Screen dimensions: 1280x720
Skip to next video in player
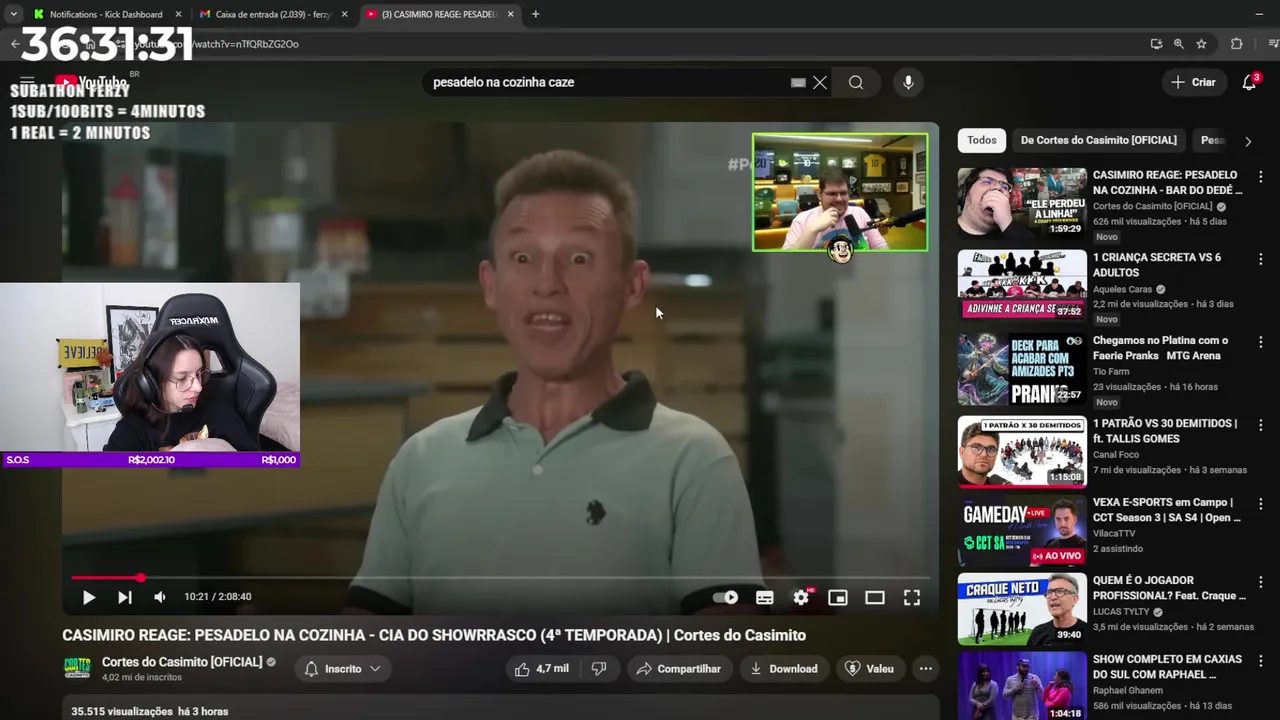[x=124, y=597]
